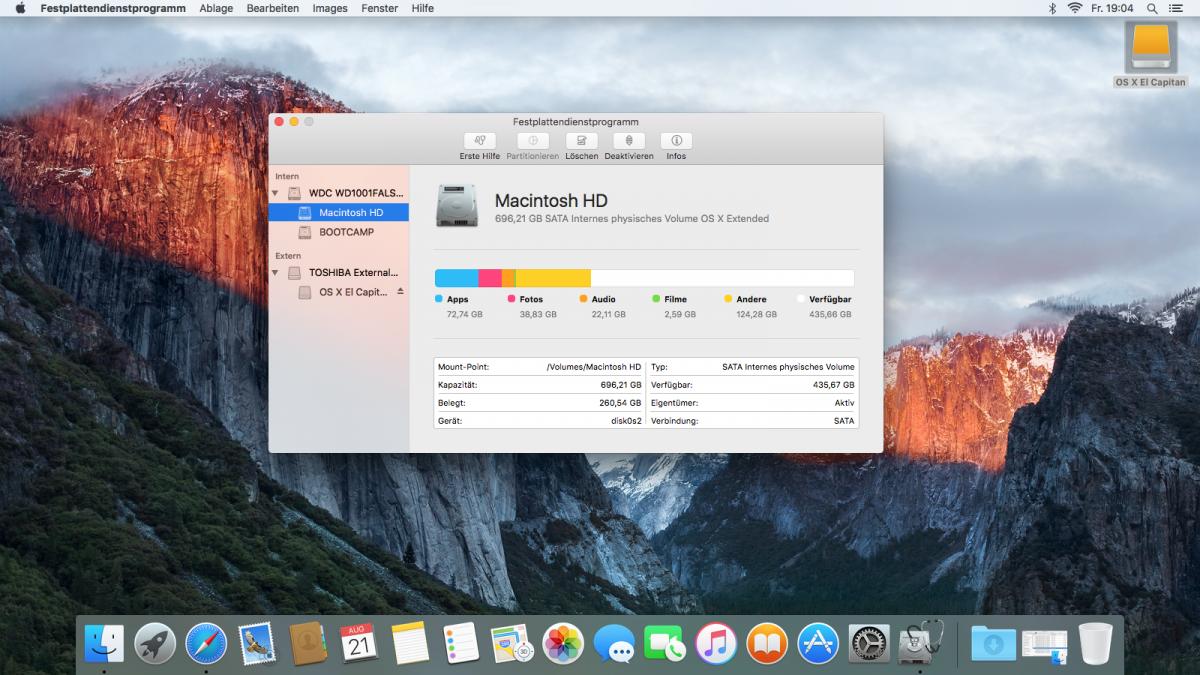Click the Audio legend label
This screenshot has width=1200, height=675.
pyautogui.click(x=603, y=299)
